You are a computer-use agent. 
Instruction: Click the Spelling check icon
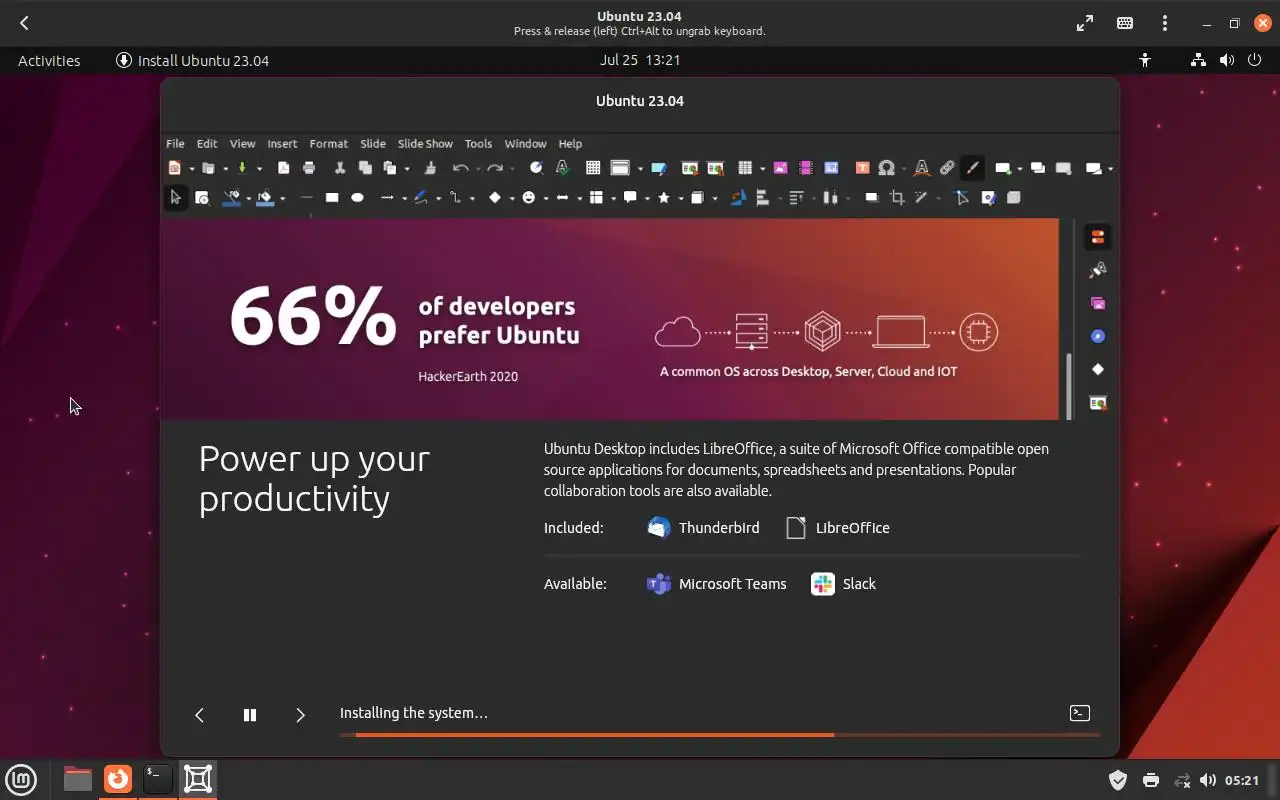tap(562, 168)
